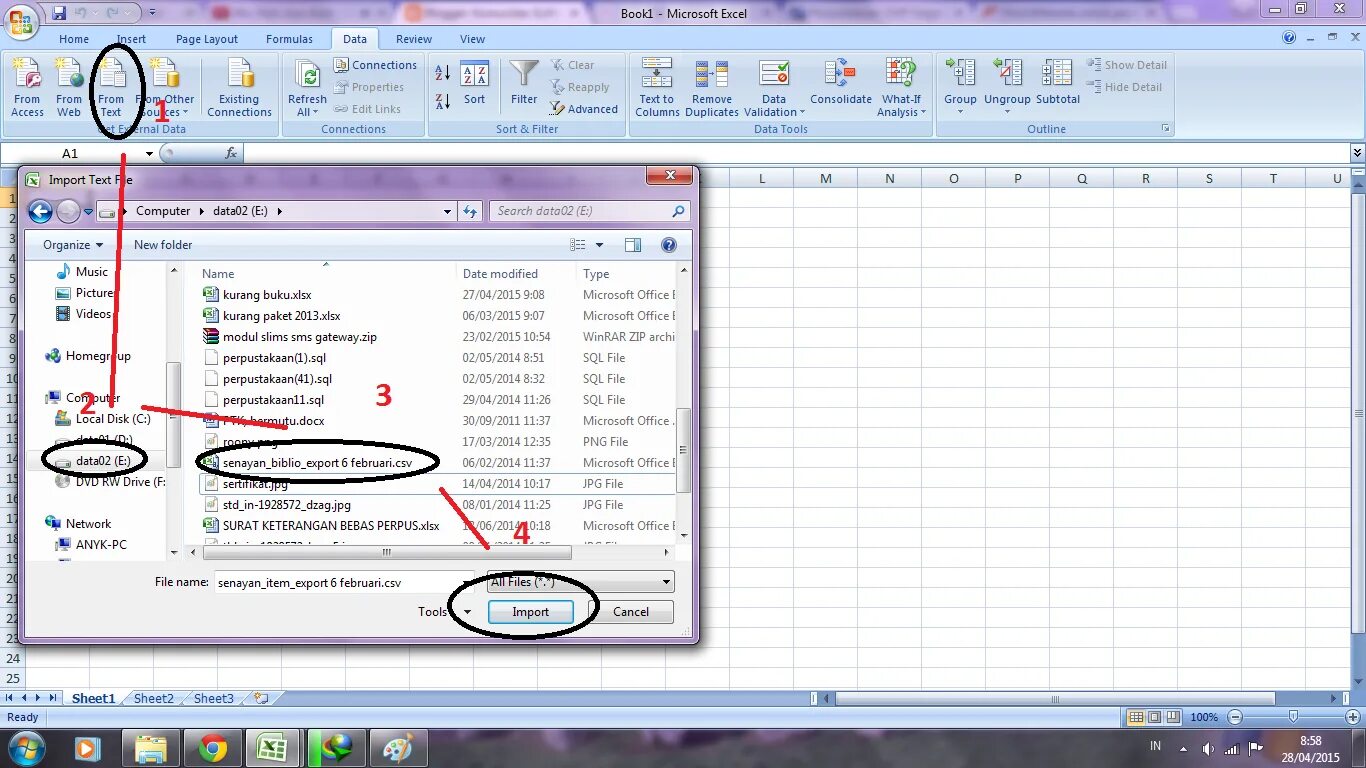Click Hide Detail in Outline group
Image resolution: width=1366 pixels, height=768 pixels.
1125,87
